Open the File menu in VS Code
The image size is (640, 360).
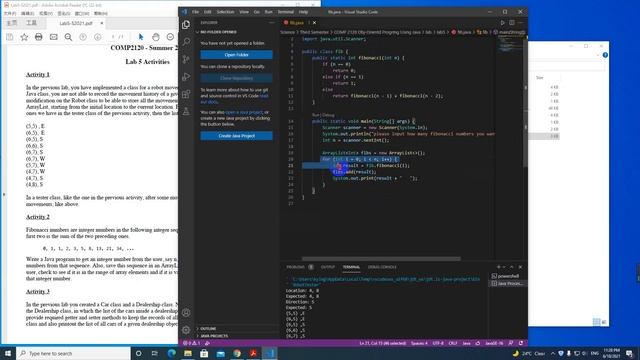196,12
